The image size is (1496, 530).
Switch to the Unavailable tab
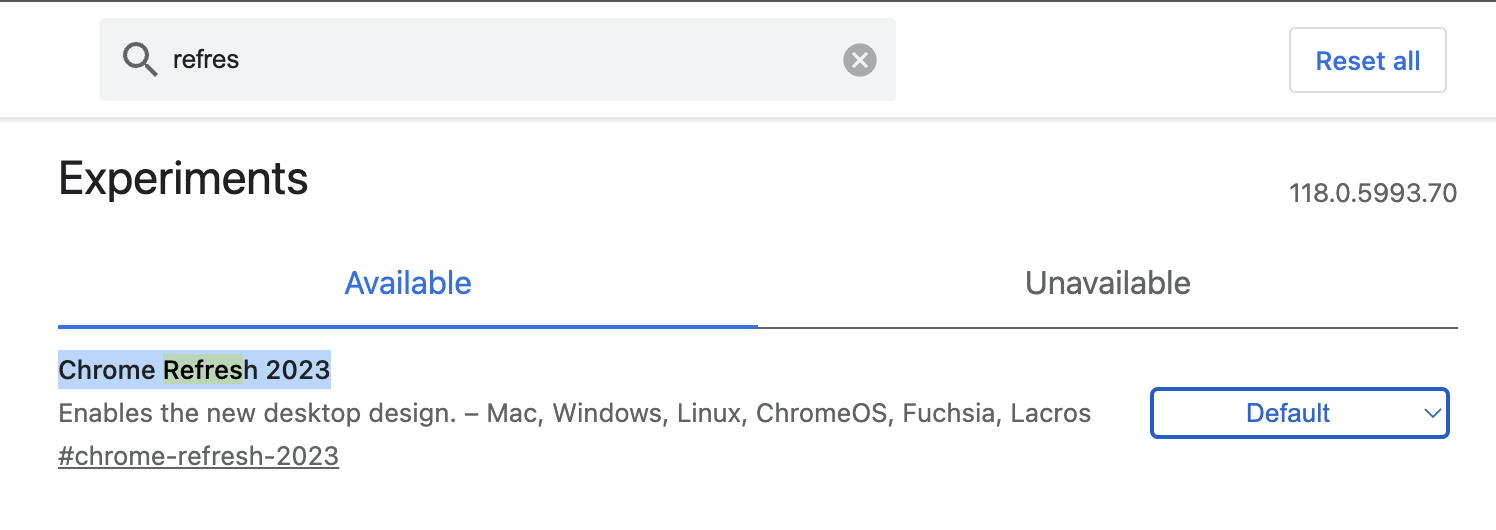[1108, 283]
